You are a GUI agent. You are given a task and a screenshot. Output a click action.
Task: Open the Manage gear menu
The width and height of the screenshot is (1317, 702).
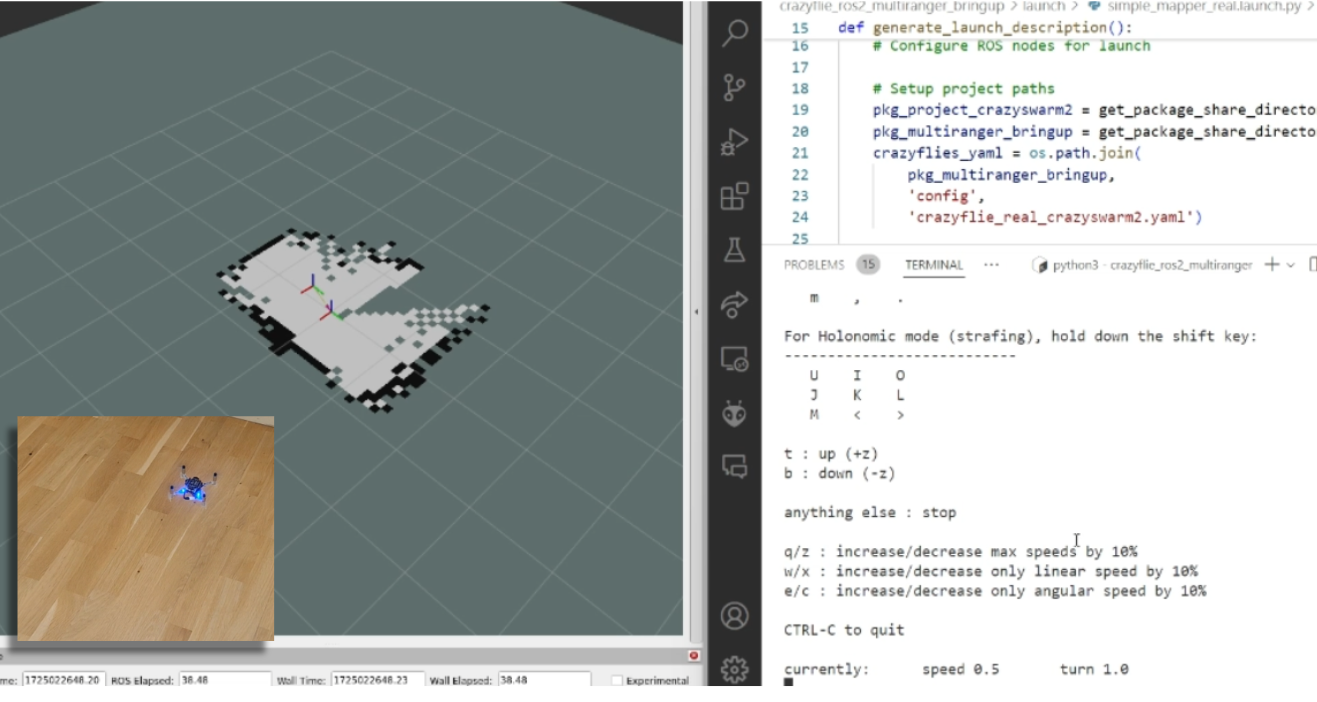pyautogui.click(x=735, y=668)
